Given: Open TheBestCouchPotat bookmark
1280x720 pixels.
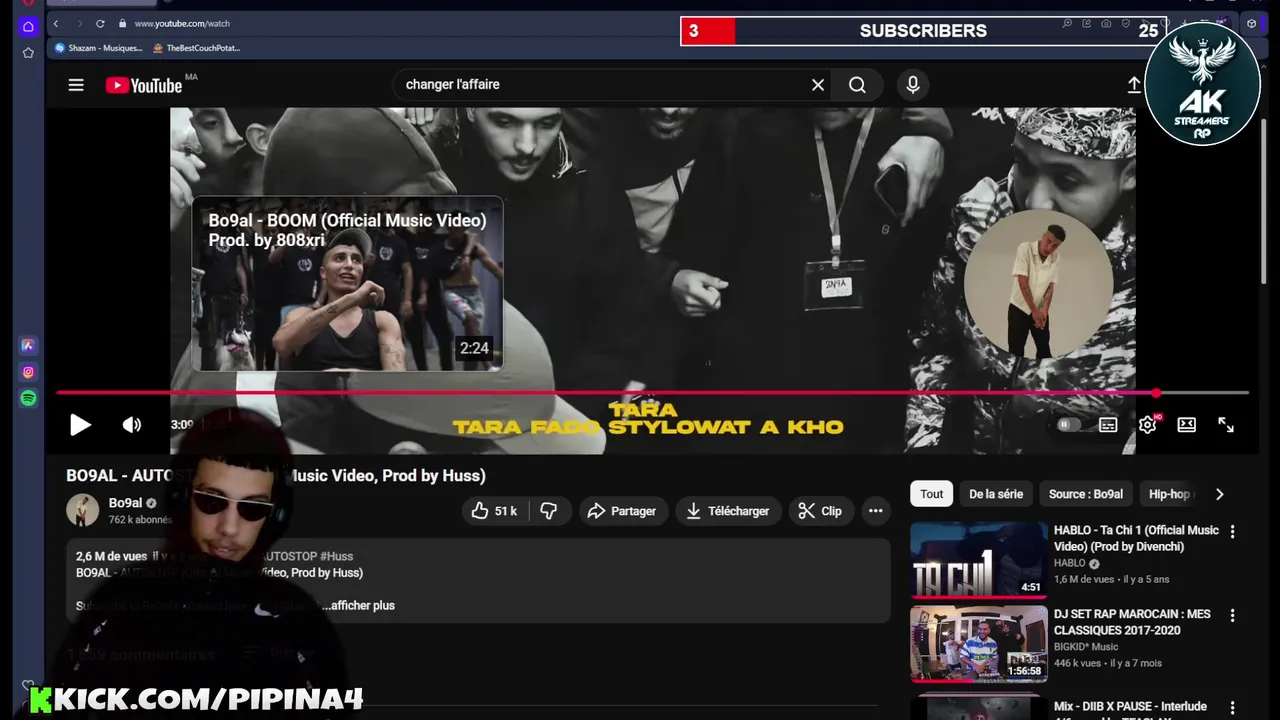Looking at the screenshot, I should tap(197, 48).
